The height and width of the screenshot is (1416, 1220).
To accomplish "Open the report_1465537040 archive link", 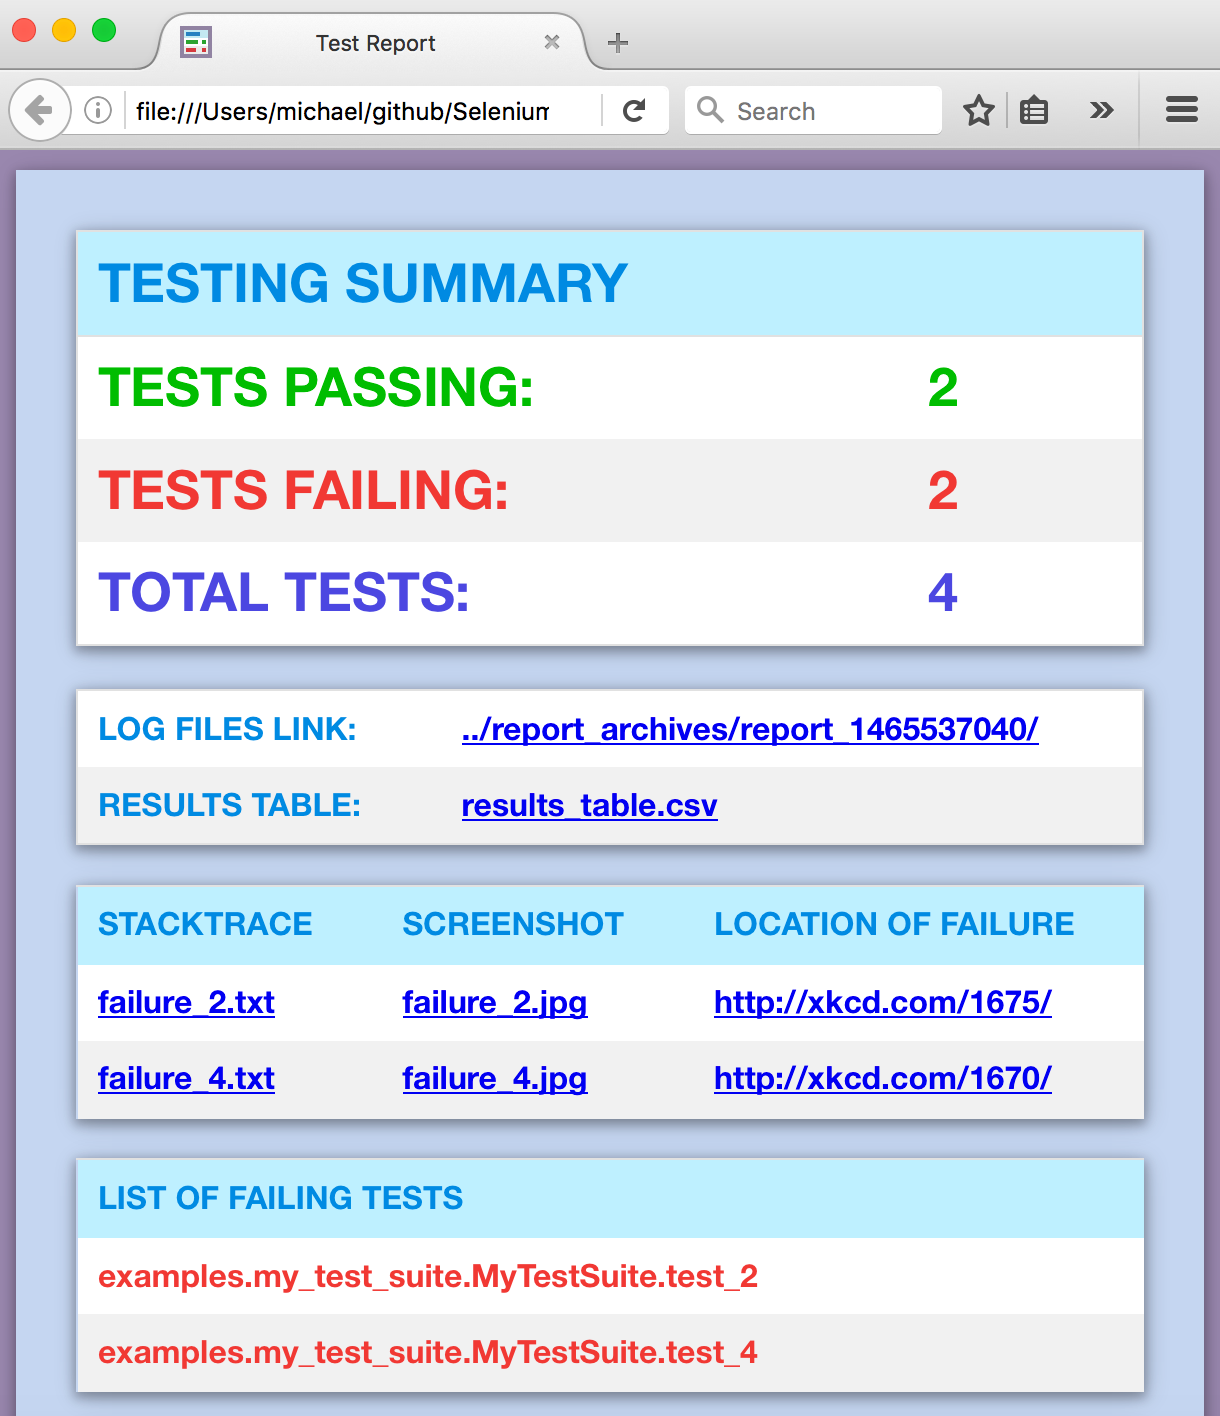I will tap(750, 729).
